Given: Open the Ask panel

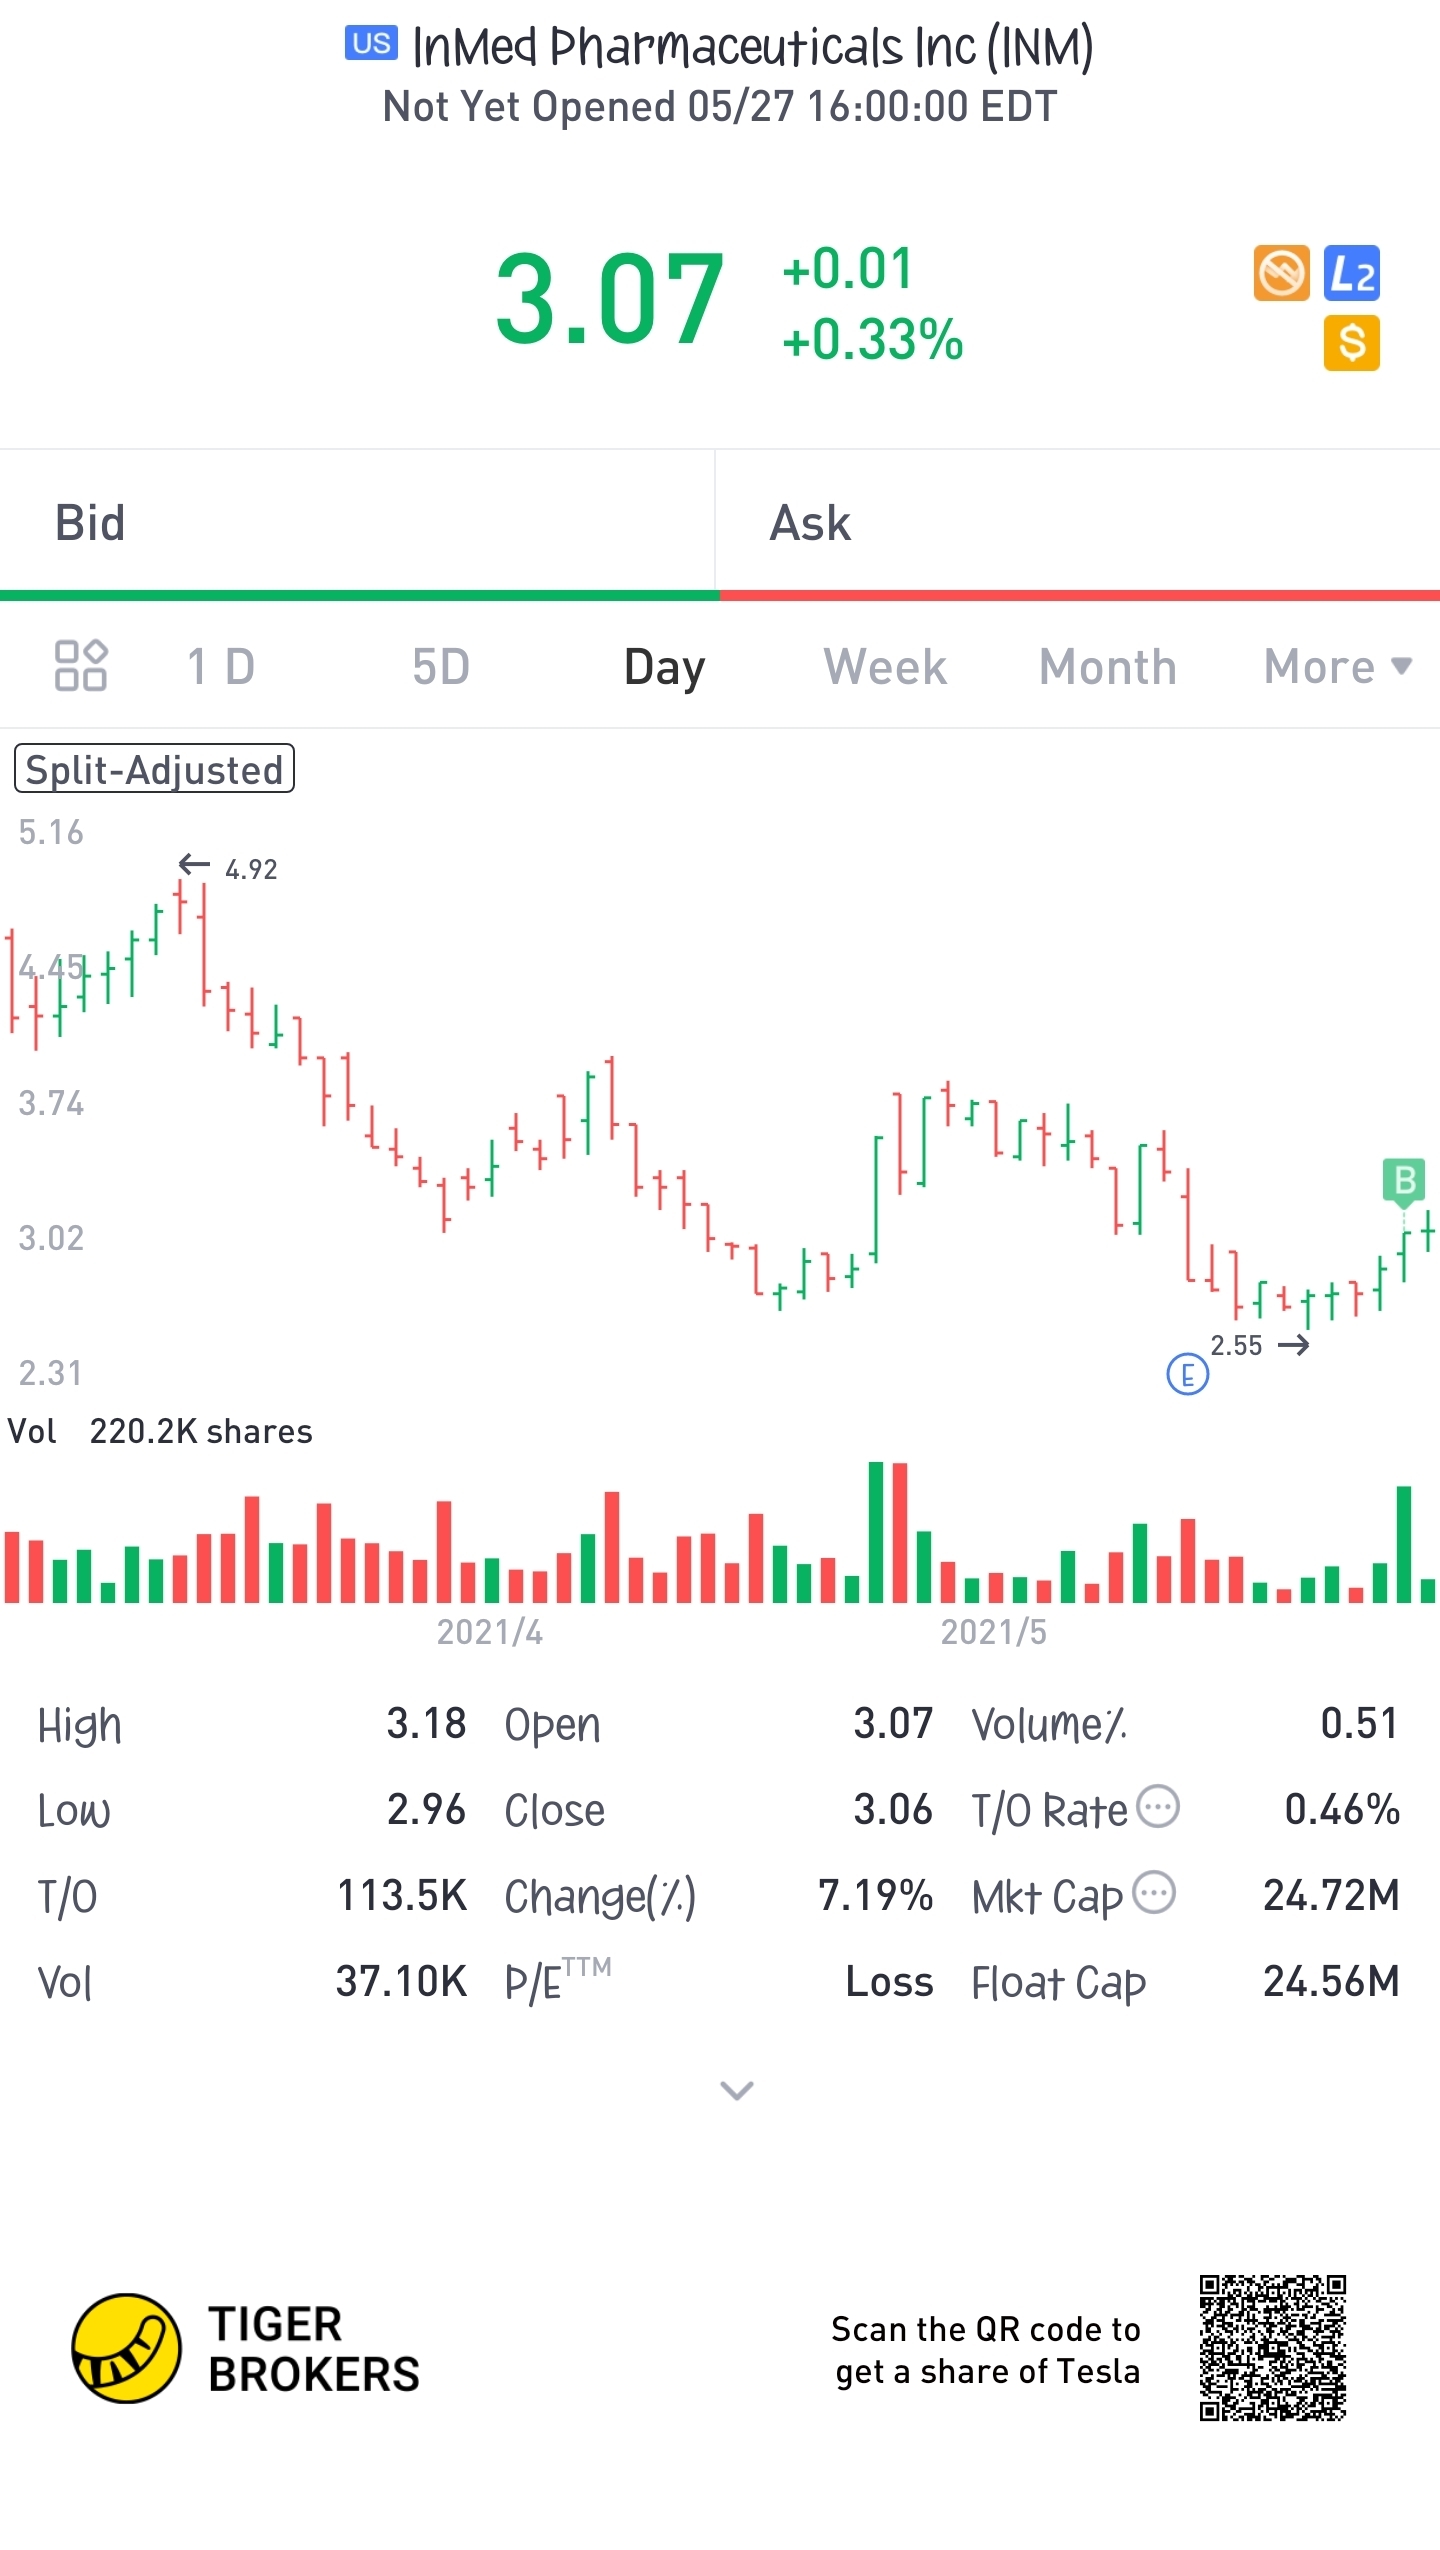Looking at the screenshot, I should point(1078,523).
